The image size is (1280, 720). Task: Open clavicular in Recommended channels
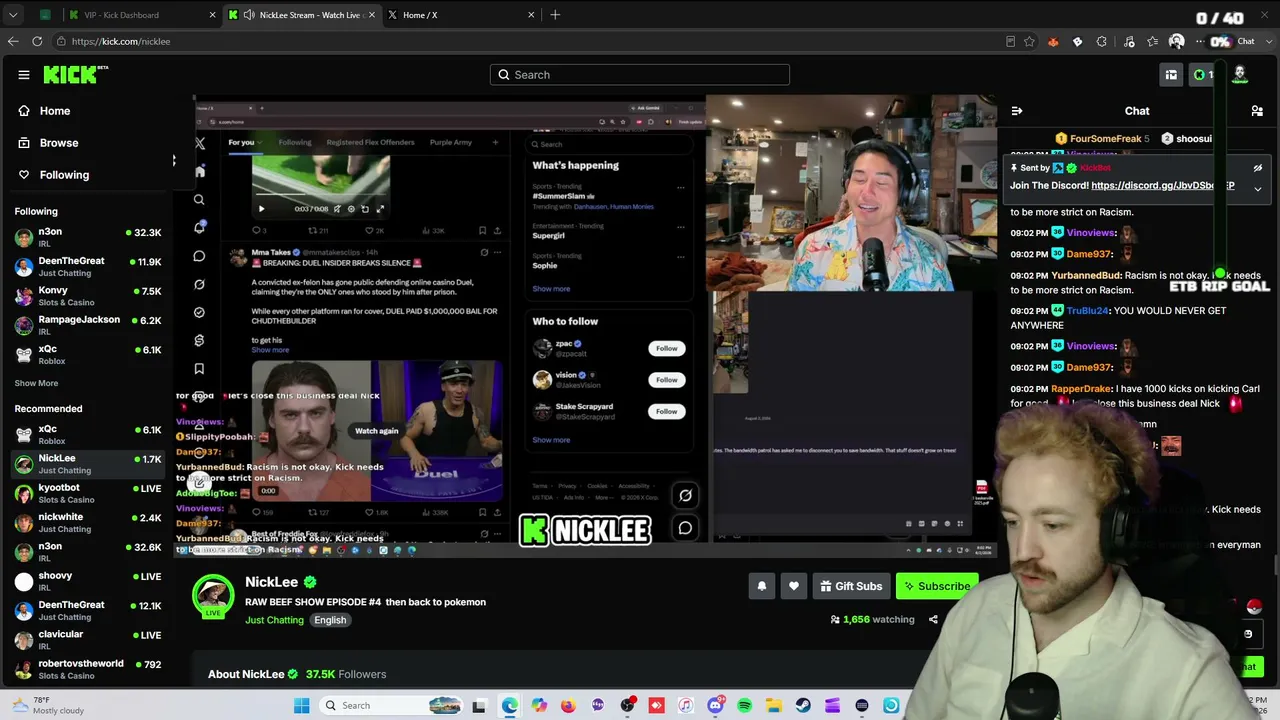[87, 640]
